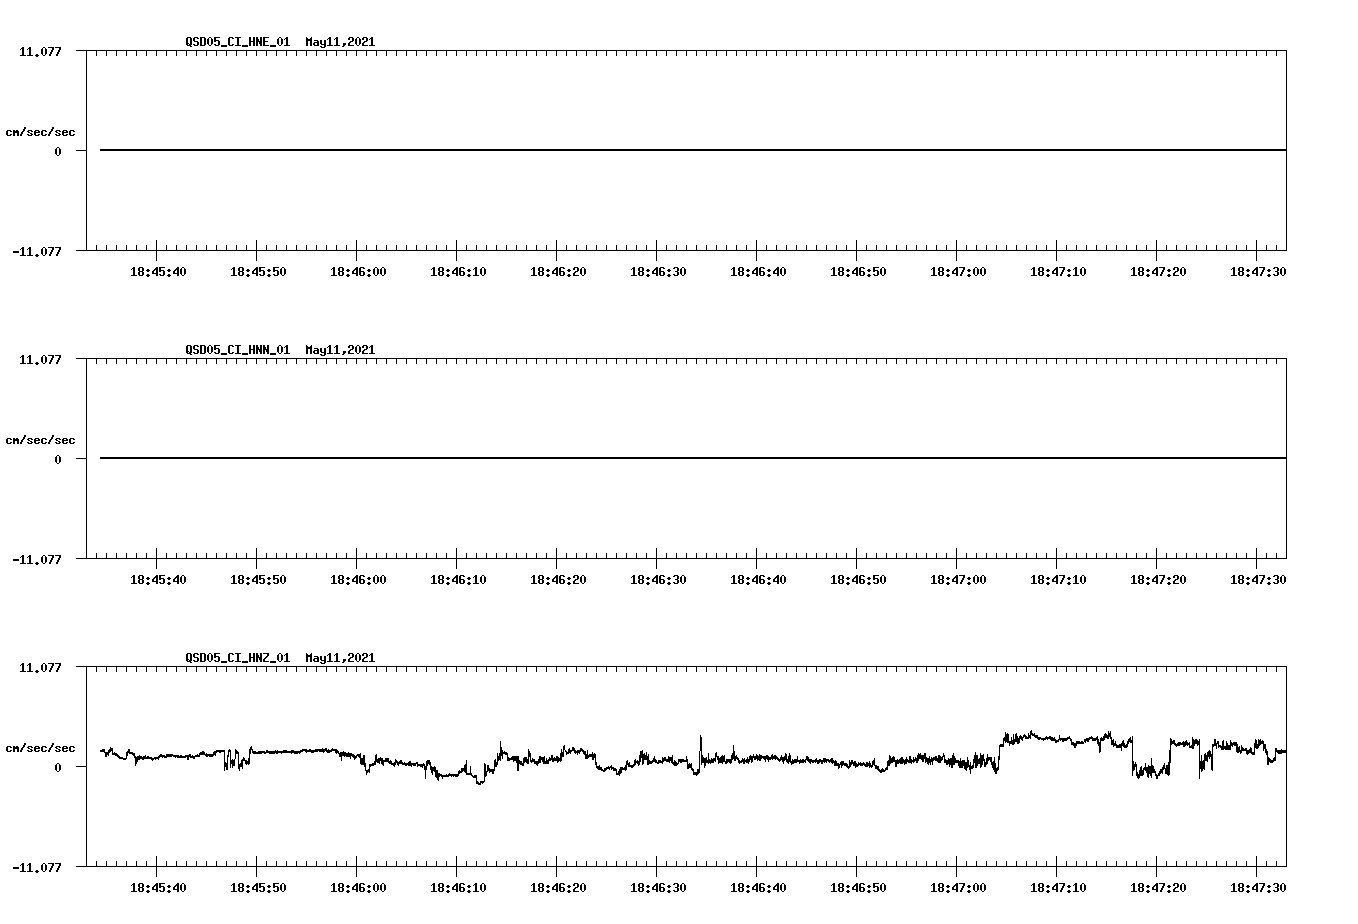Click the QSD05_CI_HNN_01 channel title
This screenshot has height=924, width=1358.
pyautogui.click(x=235, y=349)
